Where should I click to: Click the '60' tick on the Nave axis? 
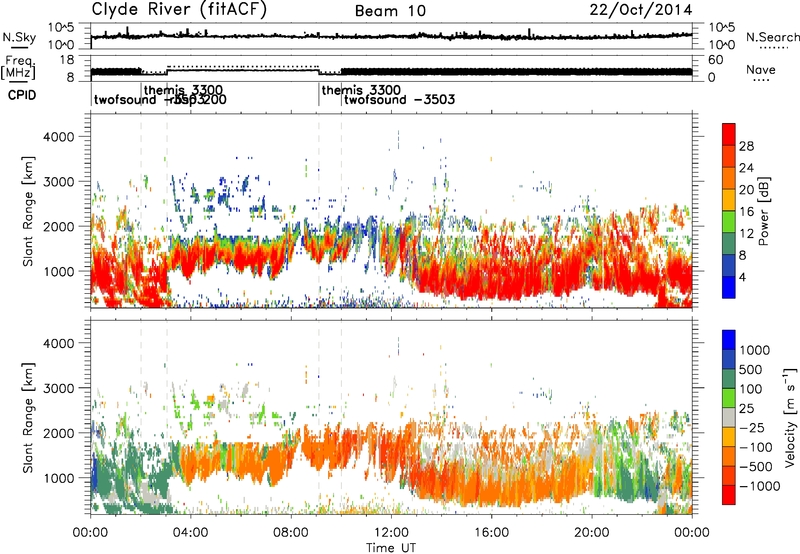pyautogui.click(x=715, y=60)
